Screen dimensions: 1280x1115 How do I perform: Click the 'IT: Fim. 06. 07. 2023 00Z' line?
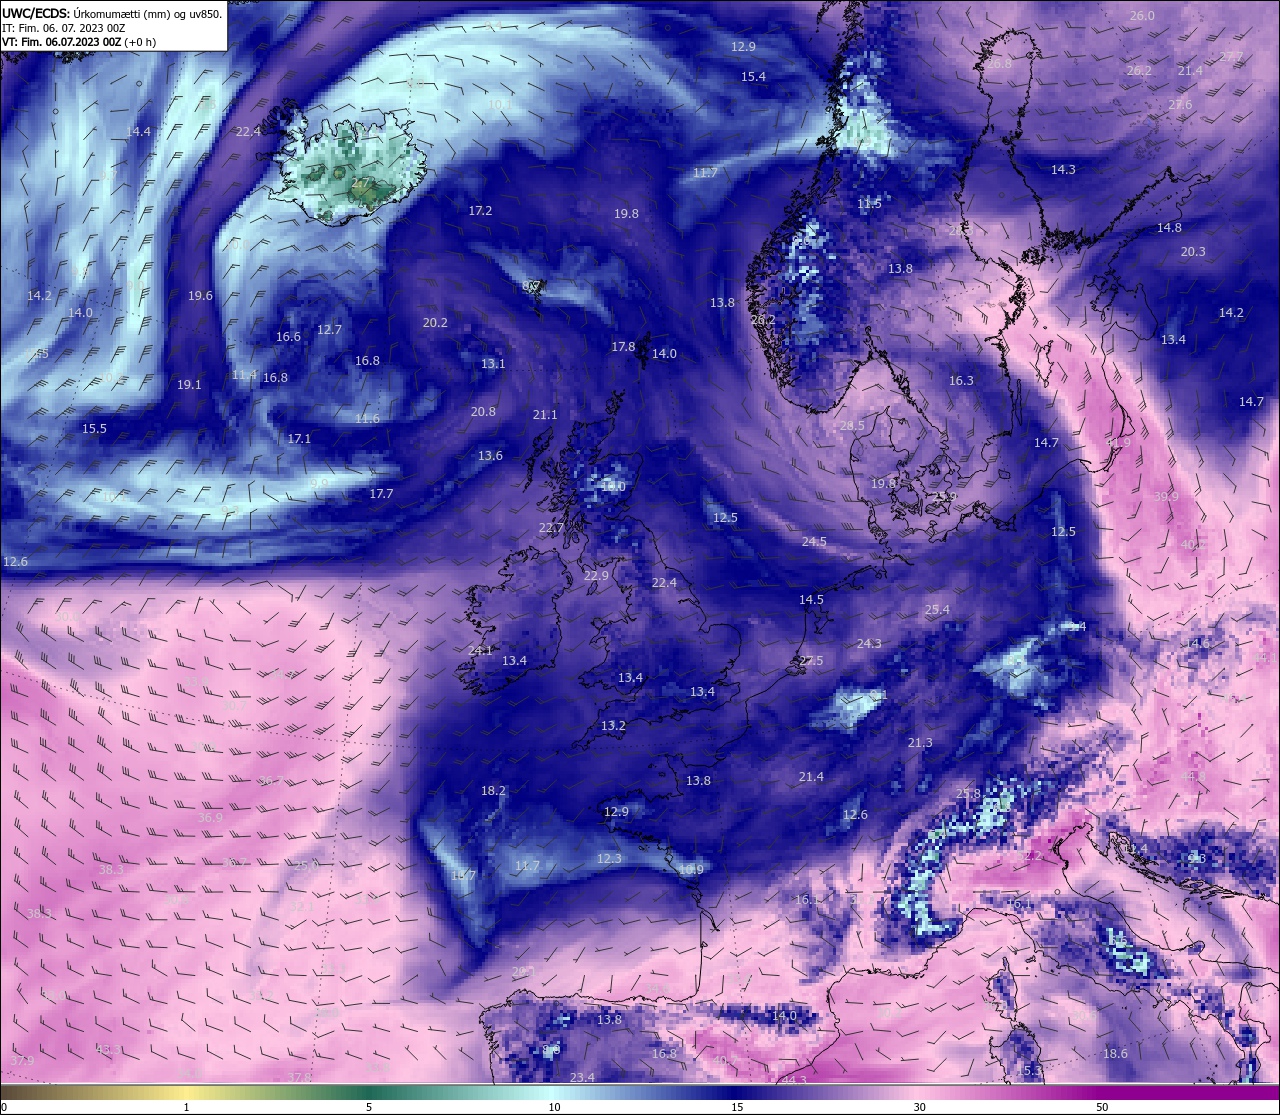tap(63, 28)
